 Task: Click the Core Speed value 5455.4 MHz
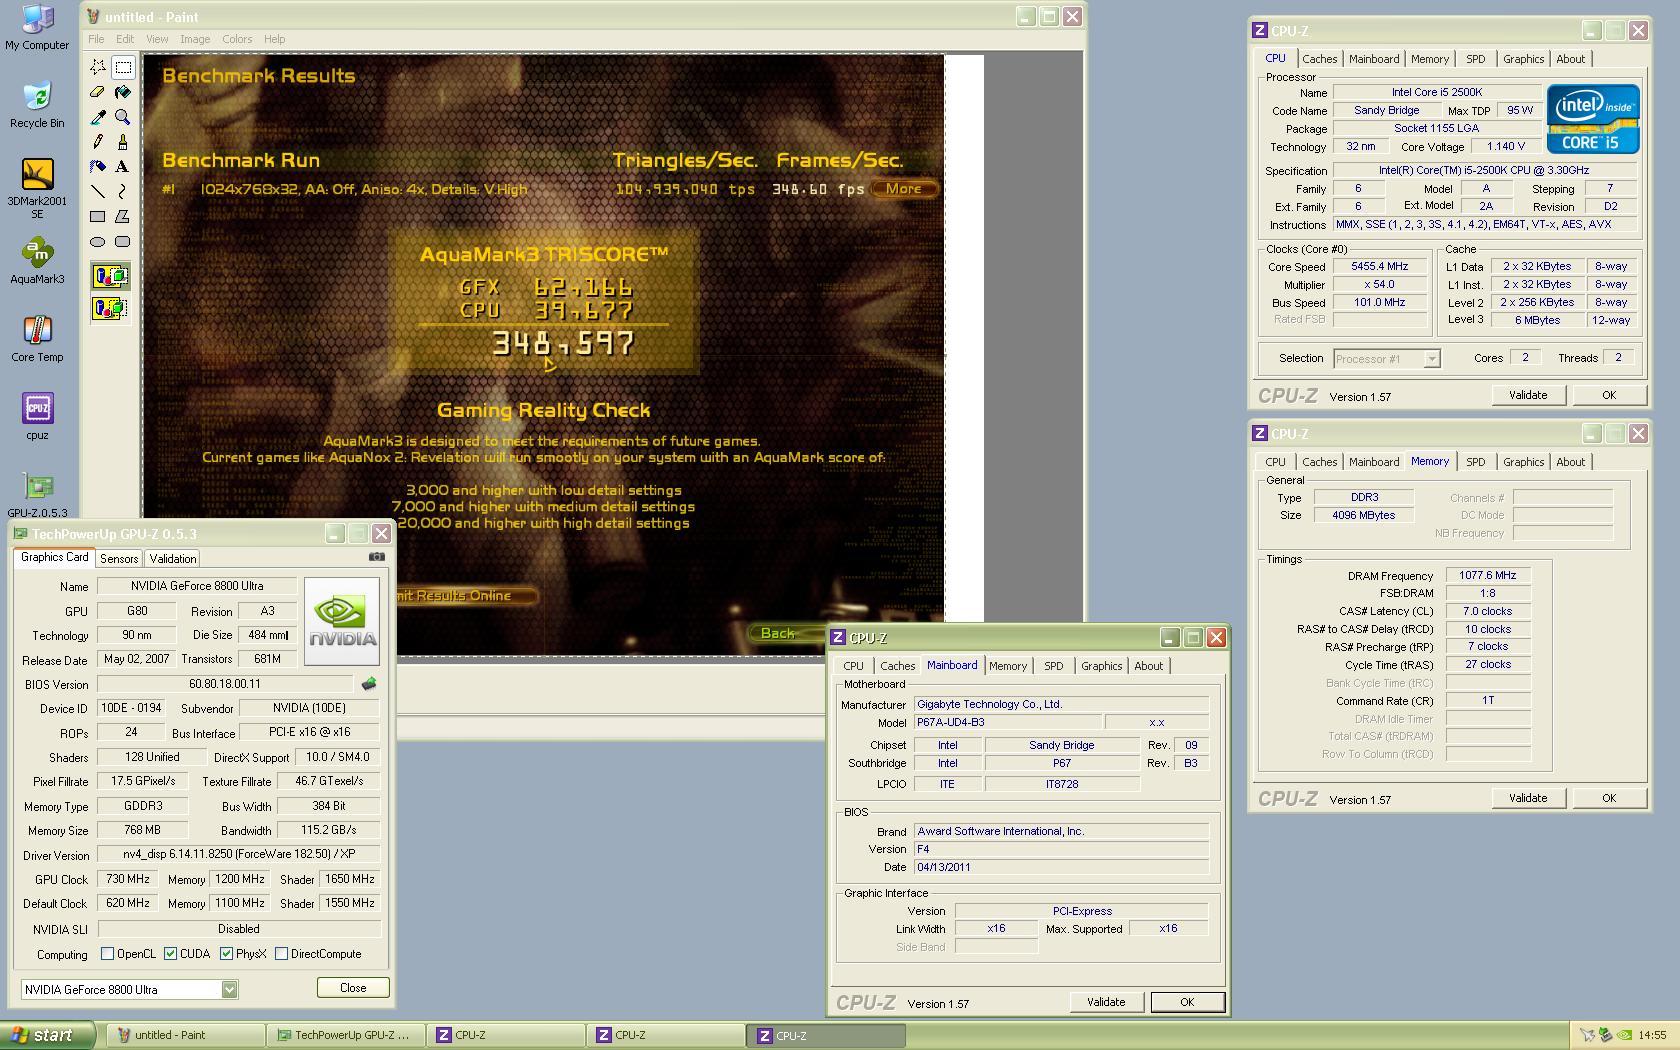[x=1379, y=267]
